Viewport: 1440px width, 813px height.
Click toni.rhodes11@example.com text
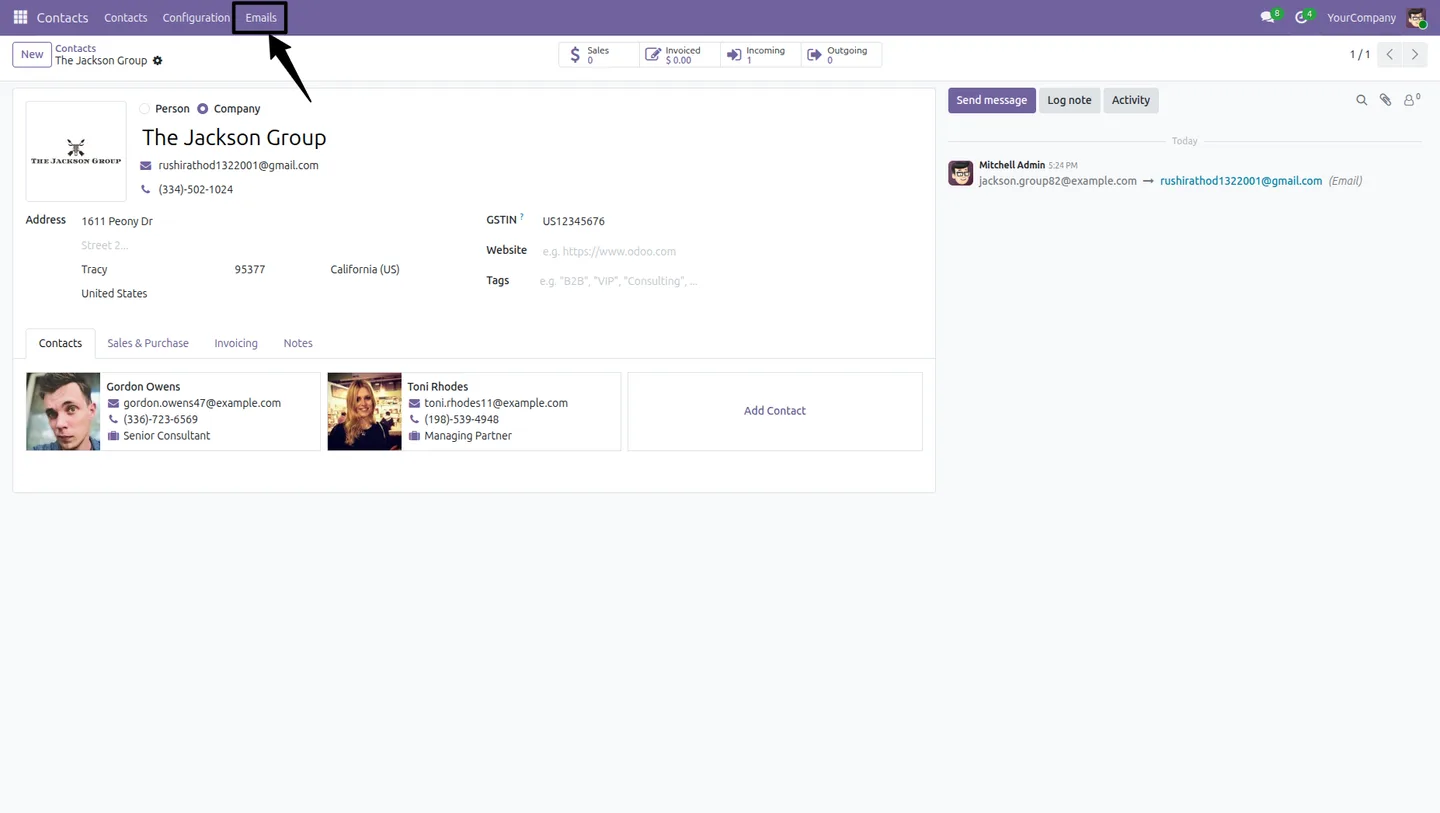coord(496,403)
